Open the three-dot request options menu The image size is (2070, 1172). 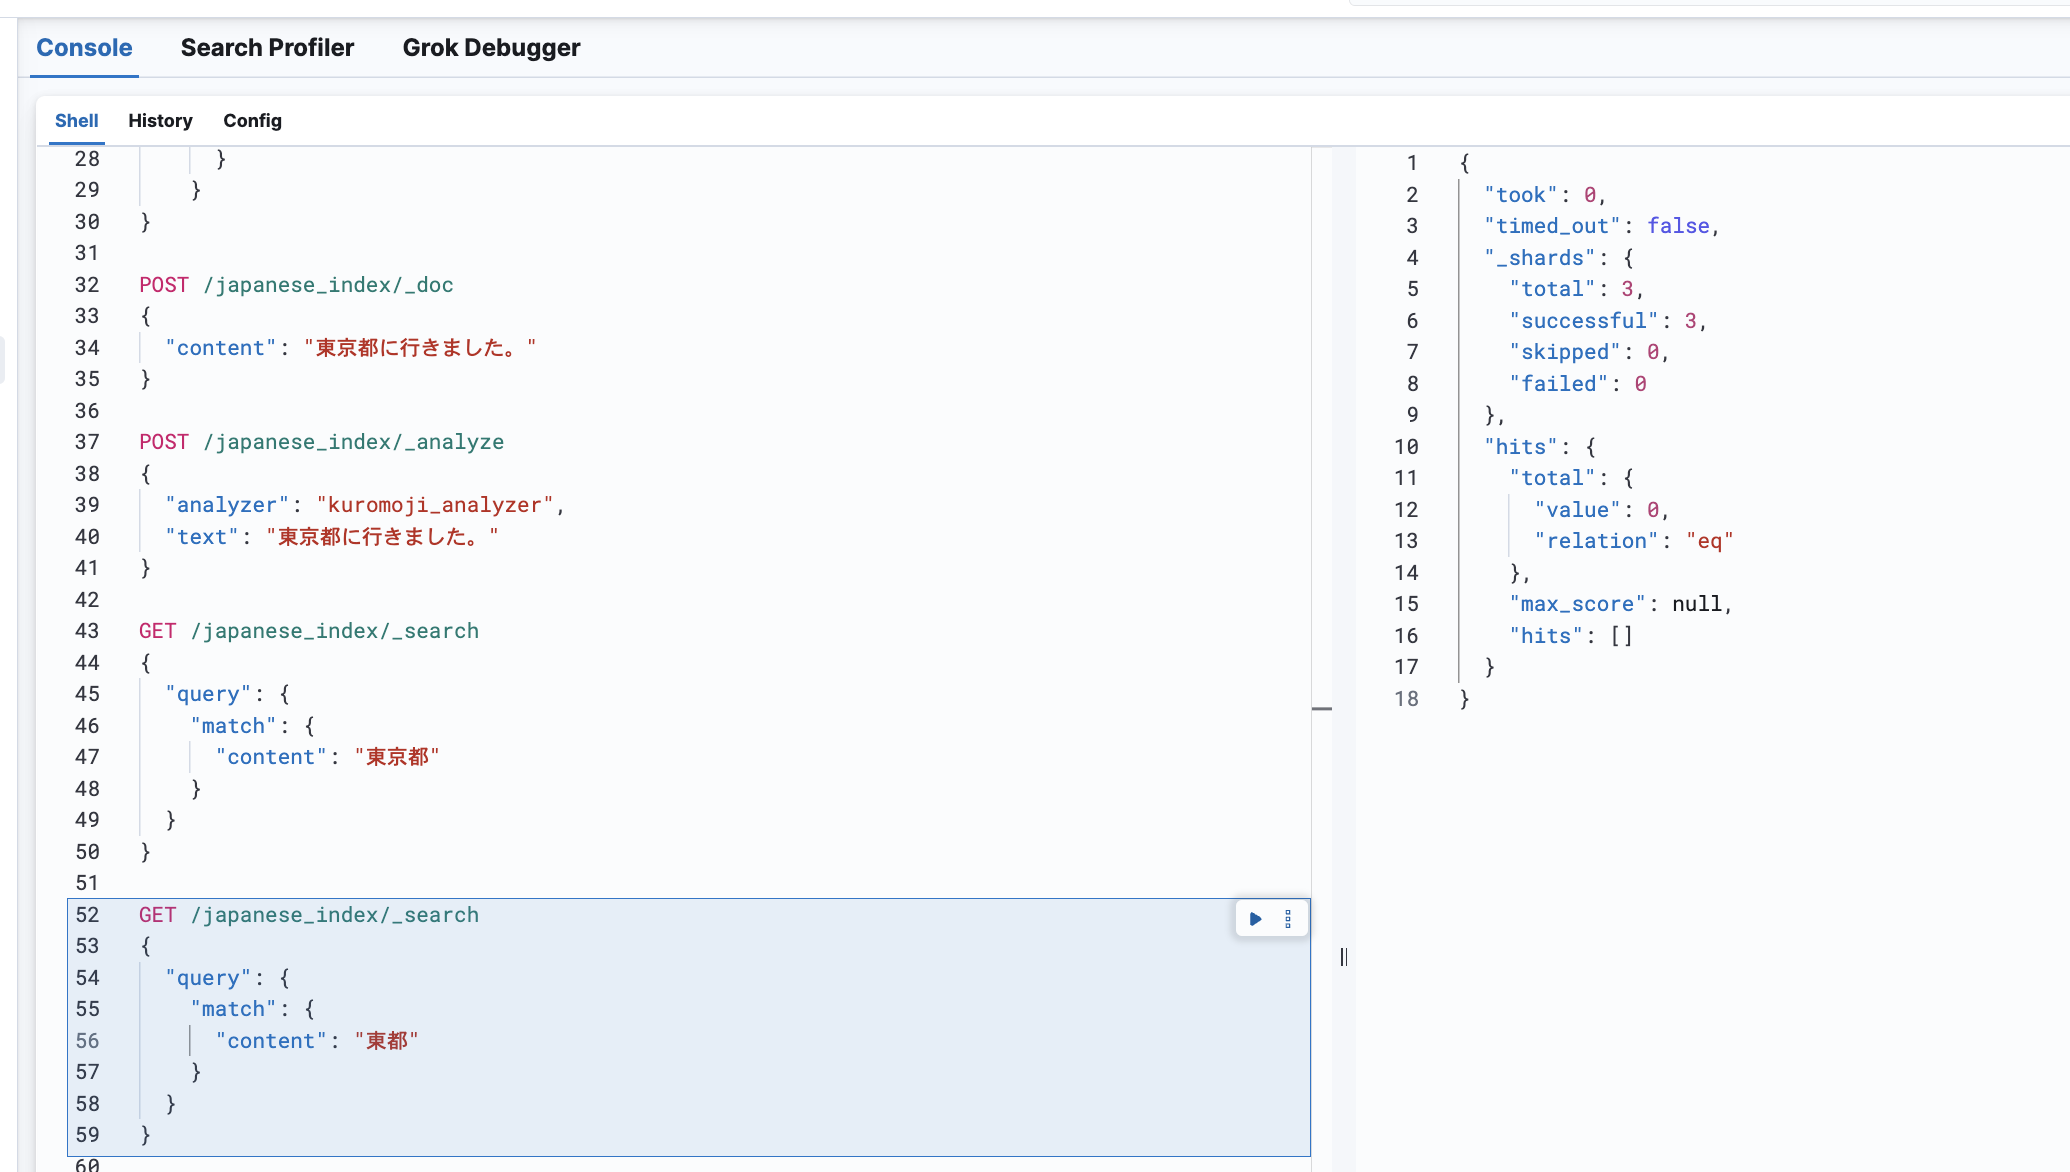(1288, 918)
